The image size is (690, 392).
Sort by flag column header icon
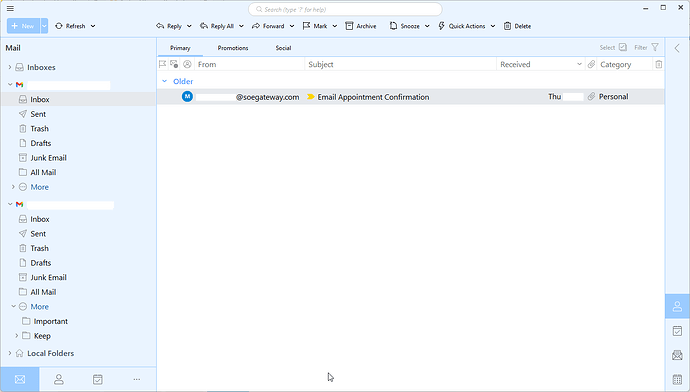pos(162,64)
